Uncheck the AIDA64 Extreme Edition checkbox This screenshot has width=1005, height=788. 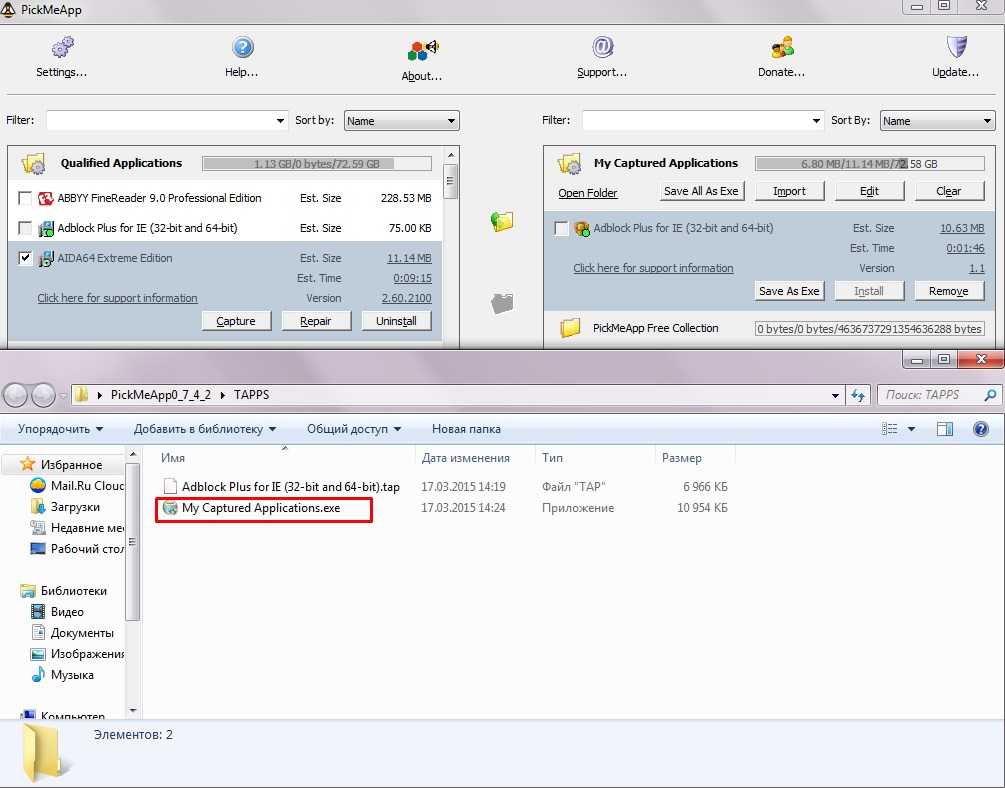pyautogui.click(x=26, y=258)
